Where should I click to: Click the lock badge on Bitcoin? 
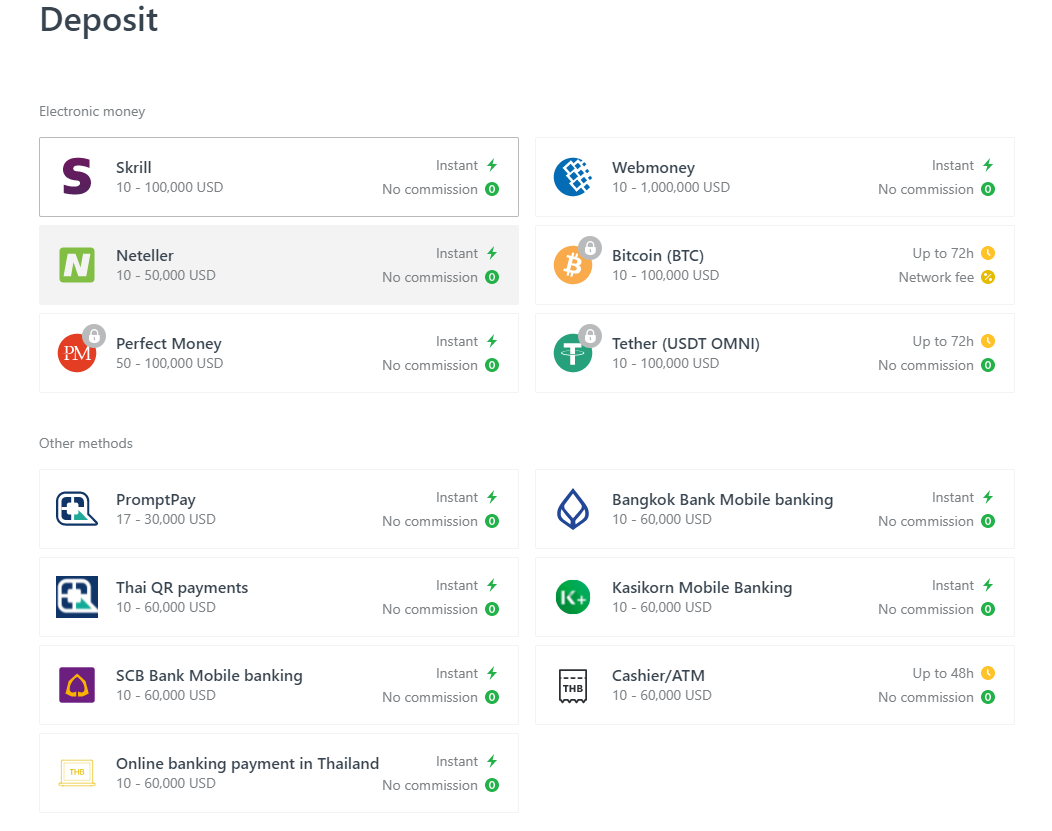click(x=590, y=247)
